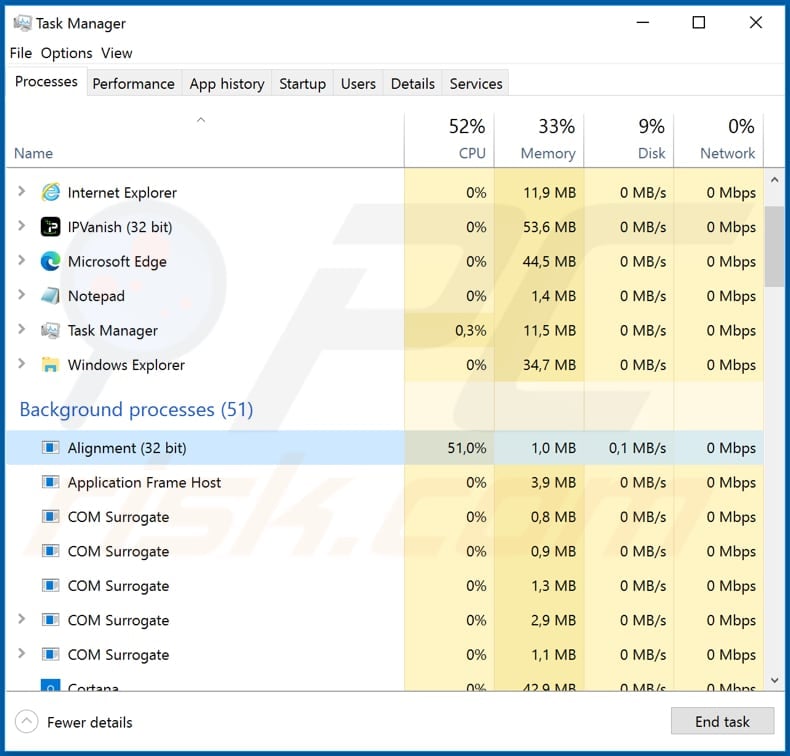The height and width of the screenshot is (756, 790).
Task: Switch to the Services tab
Action: [x=476, y=83]
